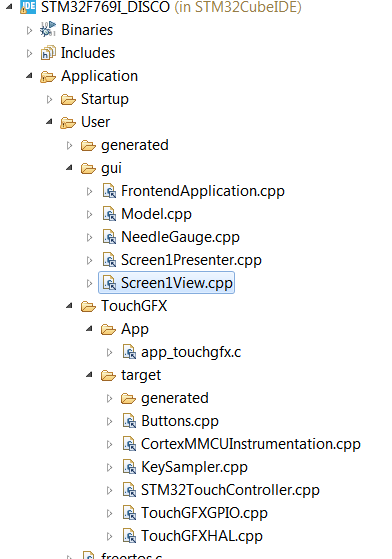Click the app_touchgfx.c file icon
The image size is (392, 559).
pos(129,352)
